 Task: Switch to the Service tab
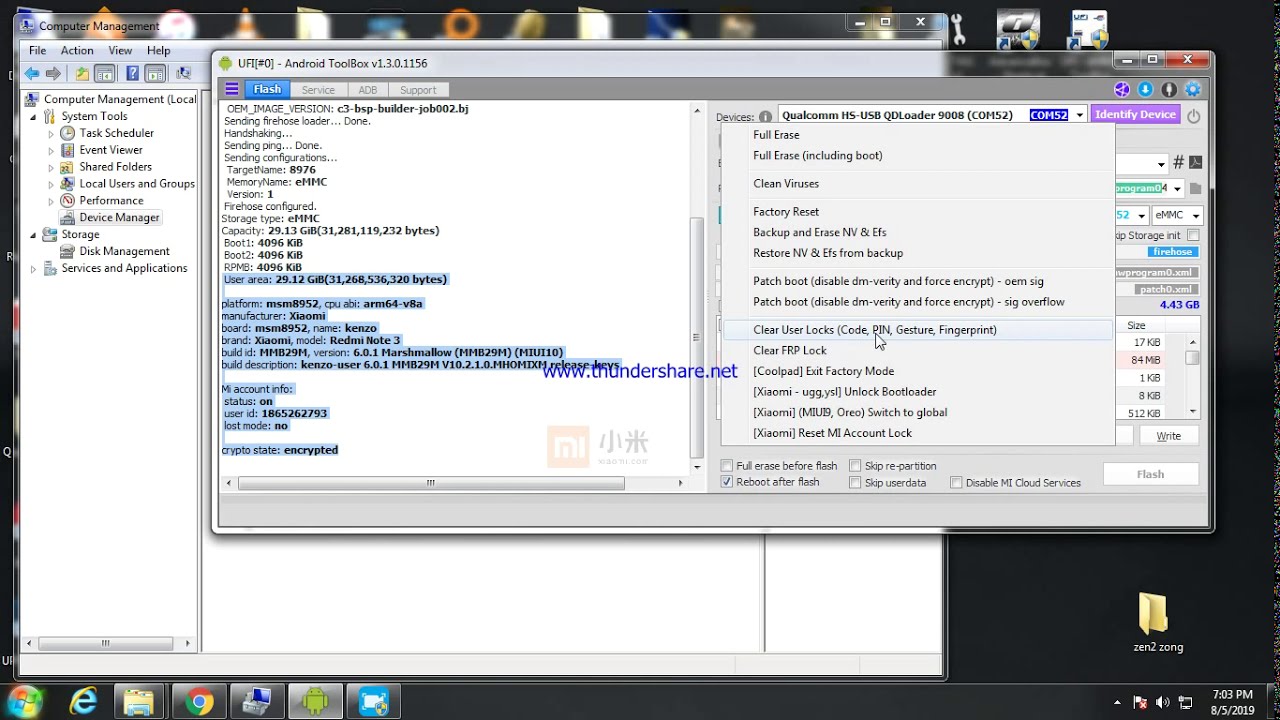point(318,90)
